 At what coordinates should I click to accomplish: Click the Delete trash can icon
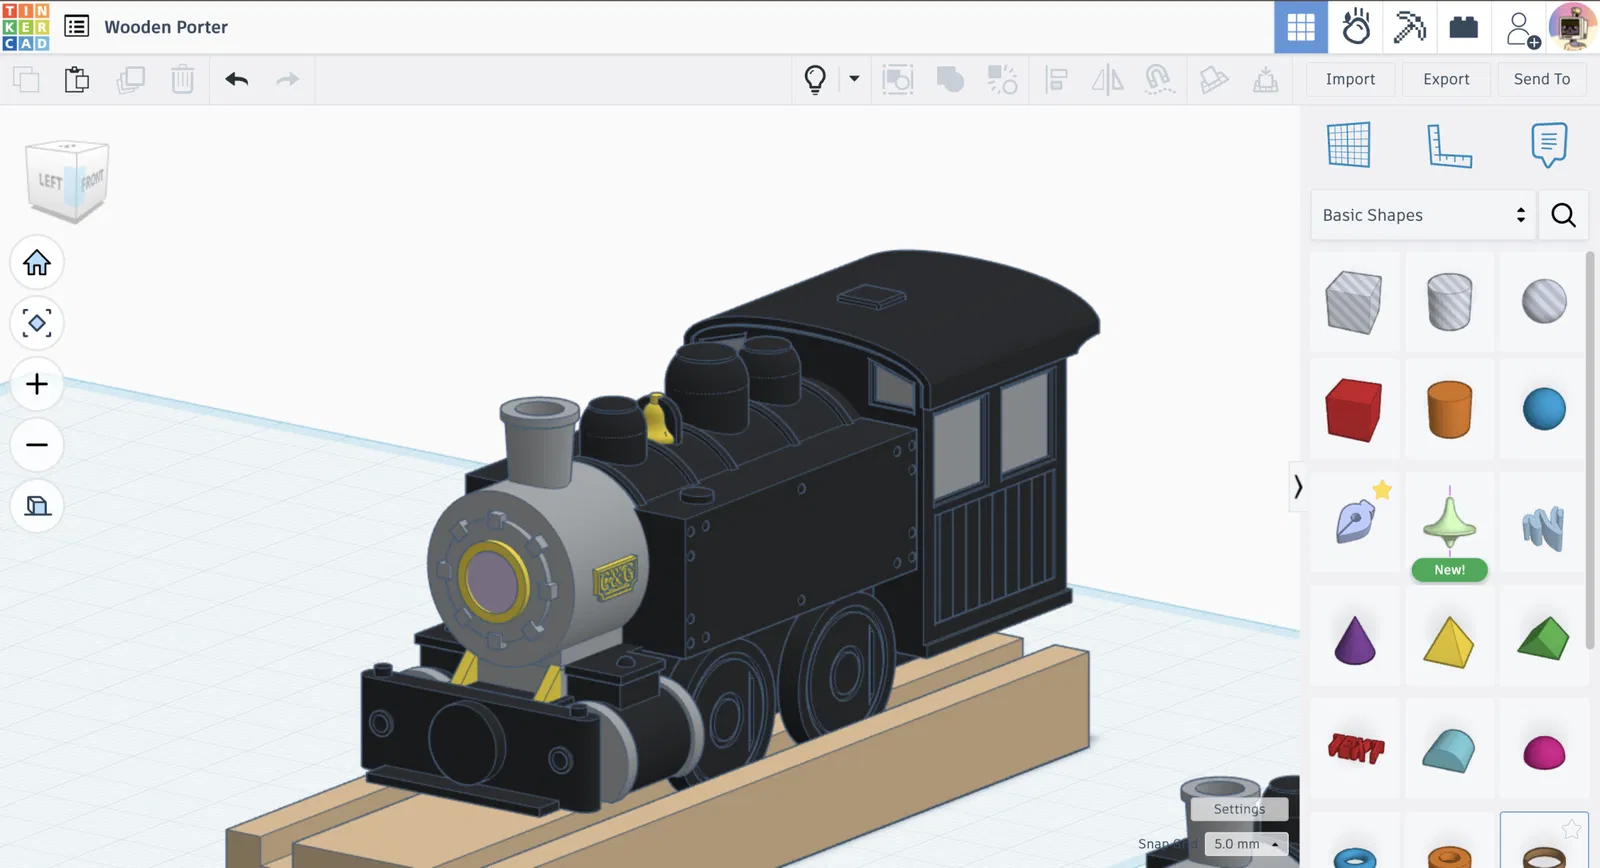tap(182, 79)
